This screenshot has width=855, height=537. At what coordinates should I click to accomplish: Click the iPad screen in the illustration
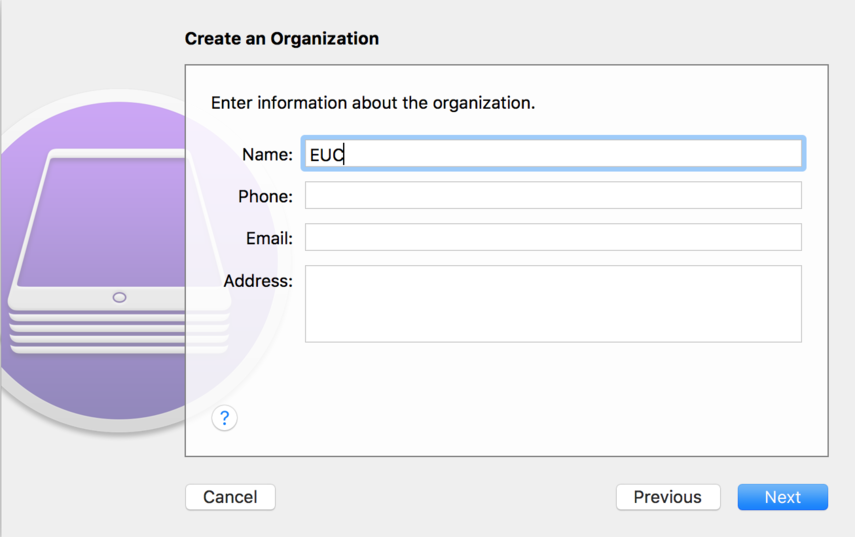[x=110, y=220]
